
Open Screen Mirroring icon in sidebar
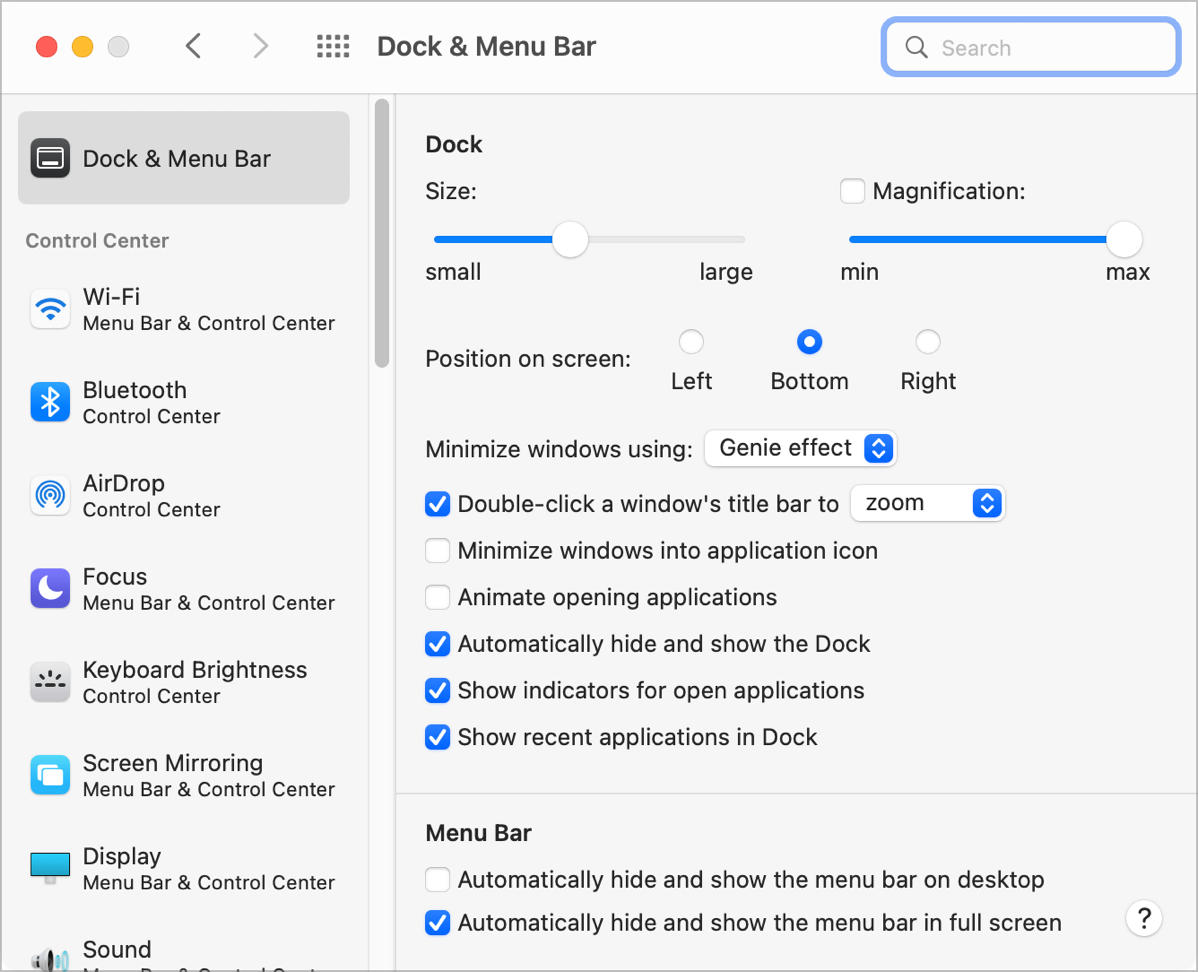pyautogui.click(x=50, y=775)
